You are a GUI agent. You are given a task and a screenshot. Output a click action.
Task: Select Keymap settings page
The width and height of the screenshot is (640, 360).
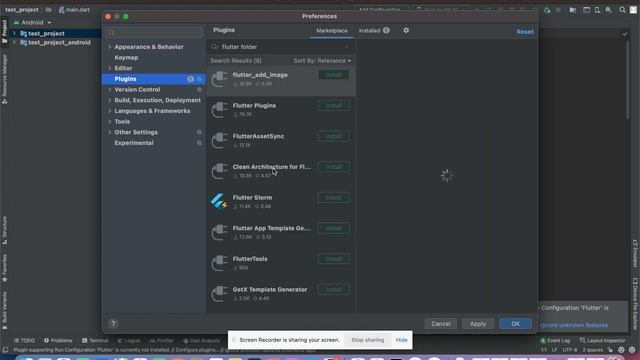[x=126, y=58]
